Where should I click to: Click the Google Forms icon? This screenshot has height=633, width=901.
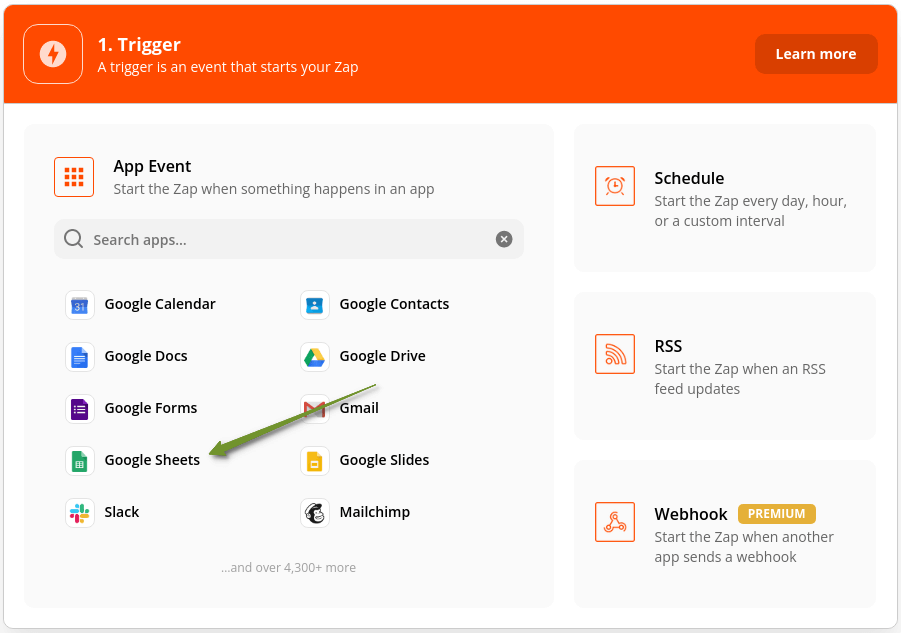click(x=80, y=408)
